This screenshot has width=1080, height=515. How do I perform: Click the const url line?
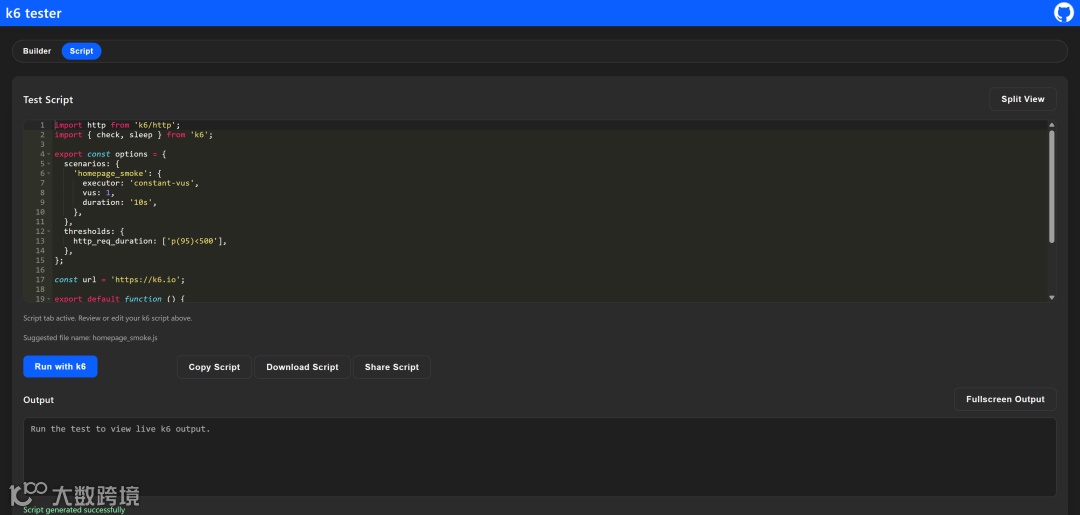[120, 280]
